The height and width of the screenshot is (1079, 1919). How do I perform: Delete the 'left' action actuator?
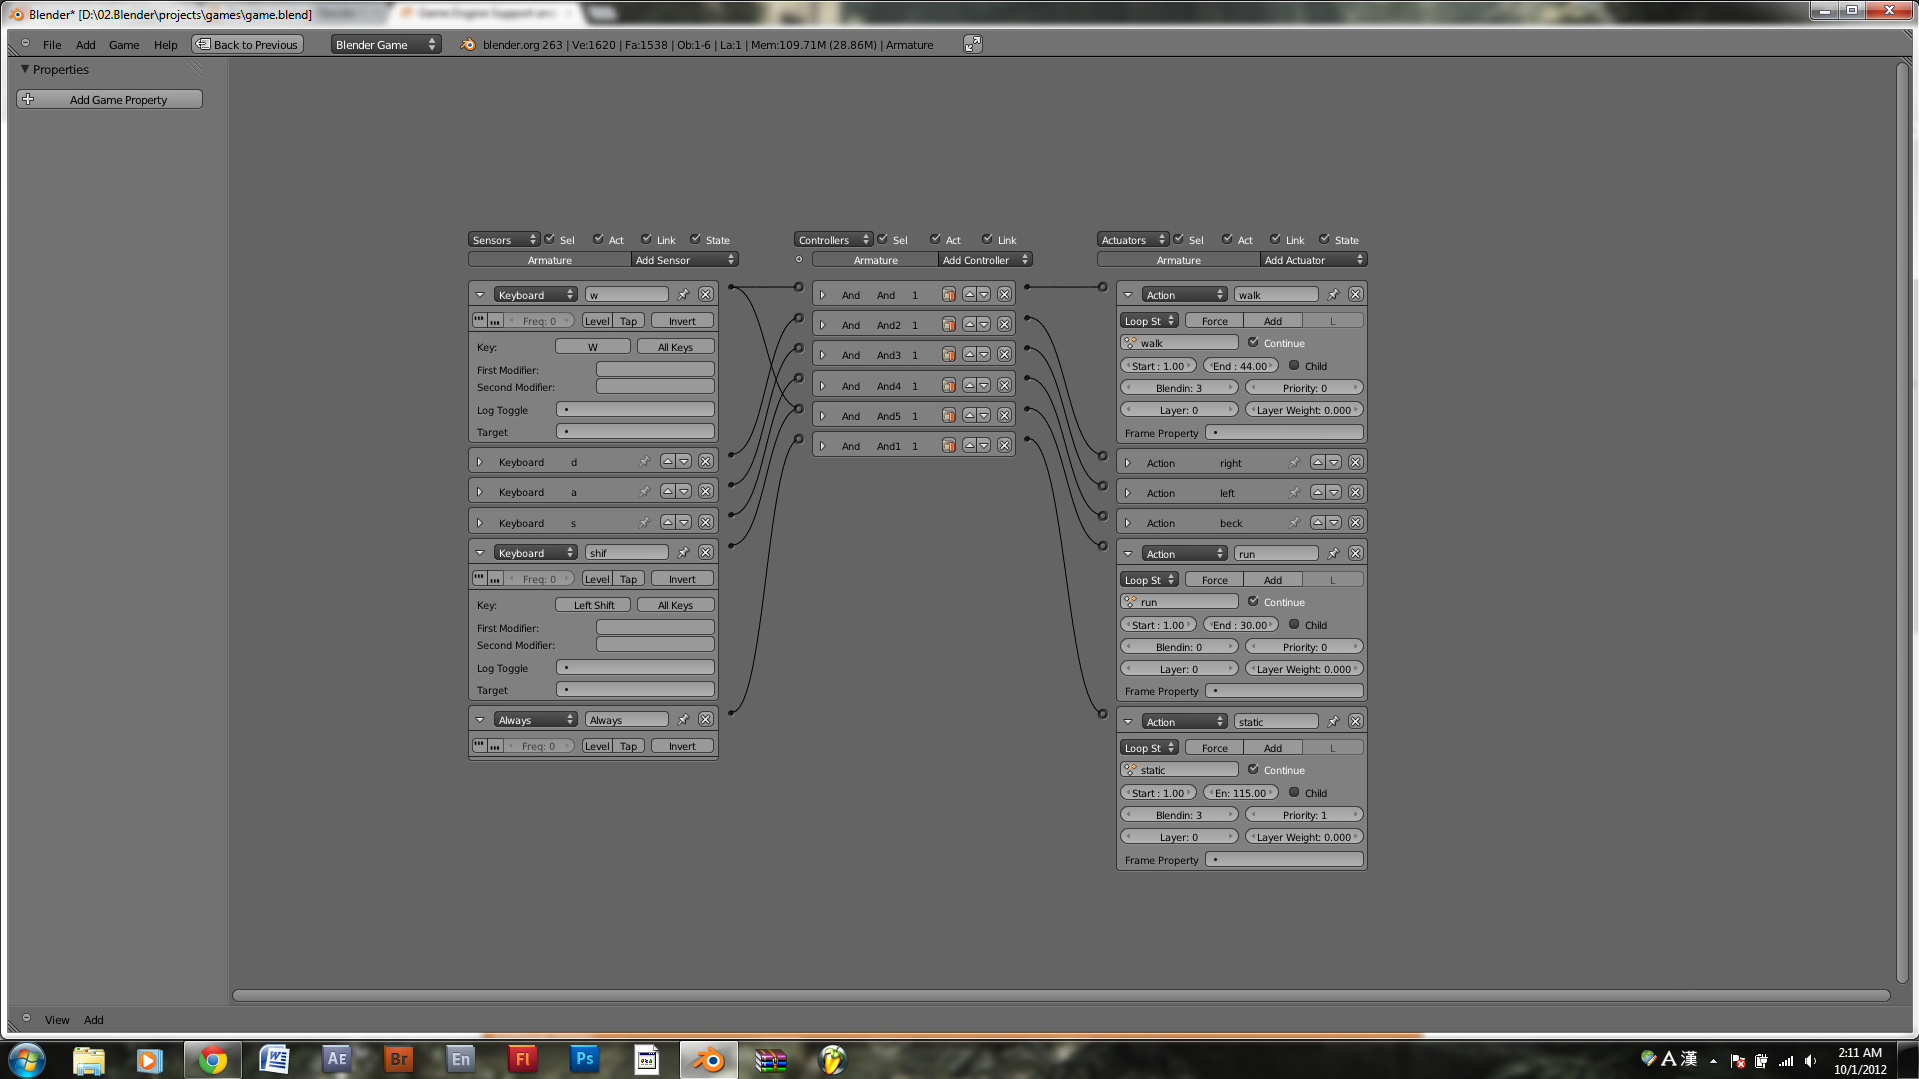[x=1356, y=492]
